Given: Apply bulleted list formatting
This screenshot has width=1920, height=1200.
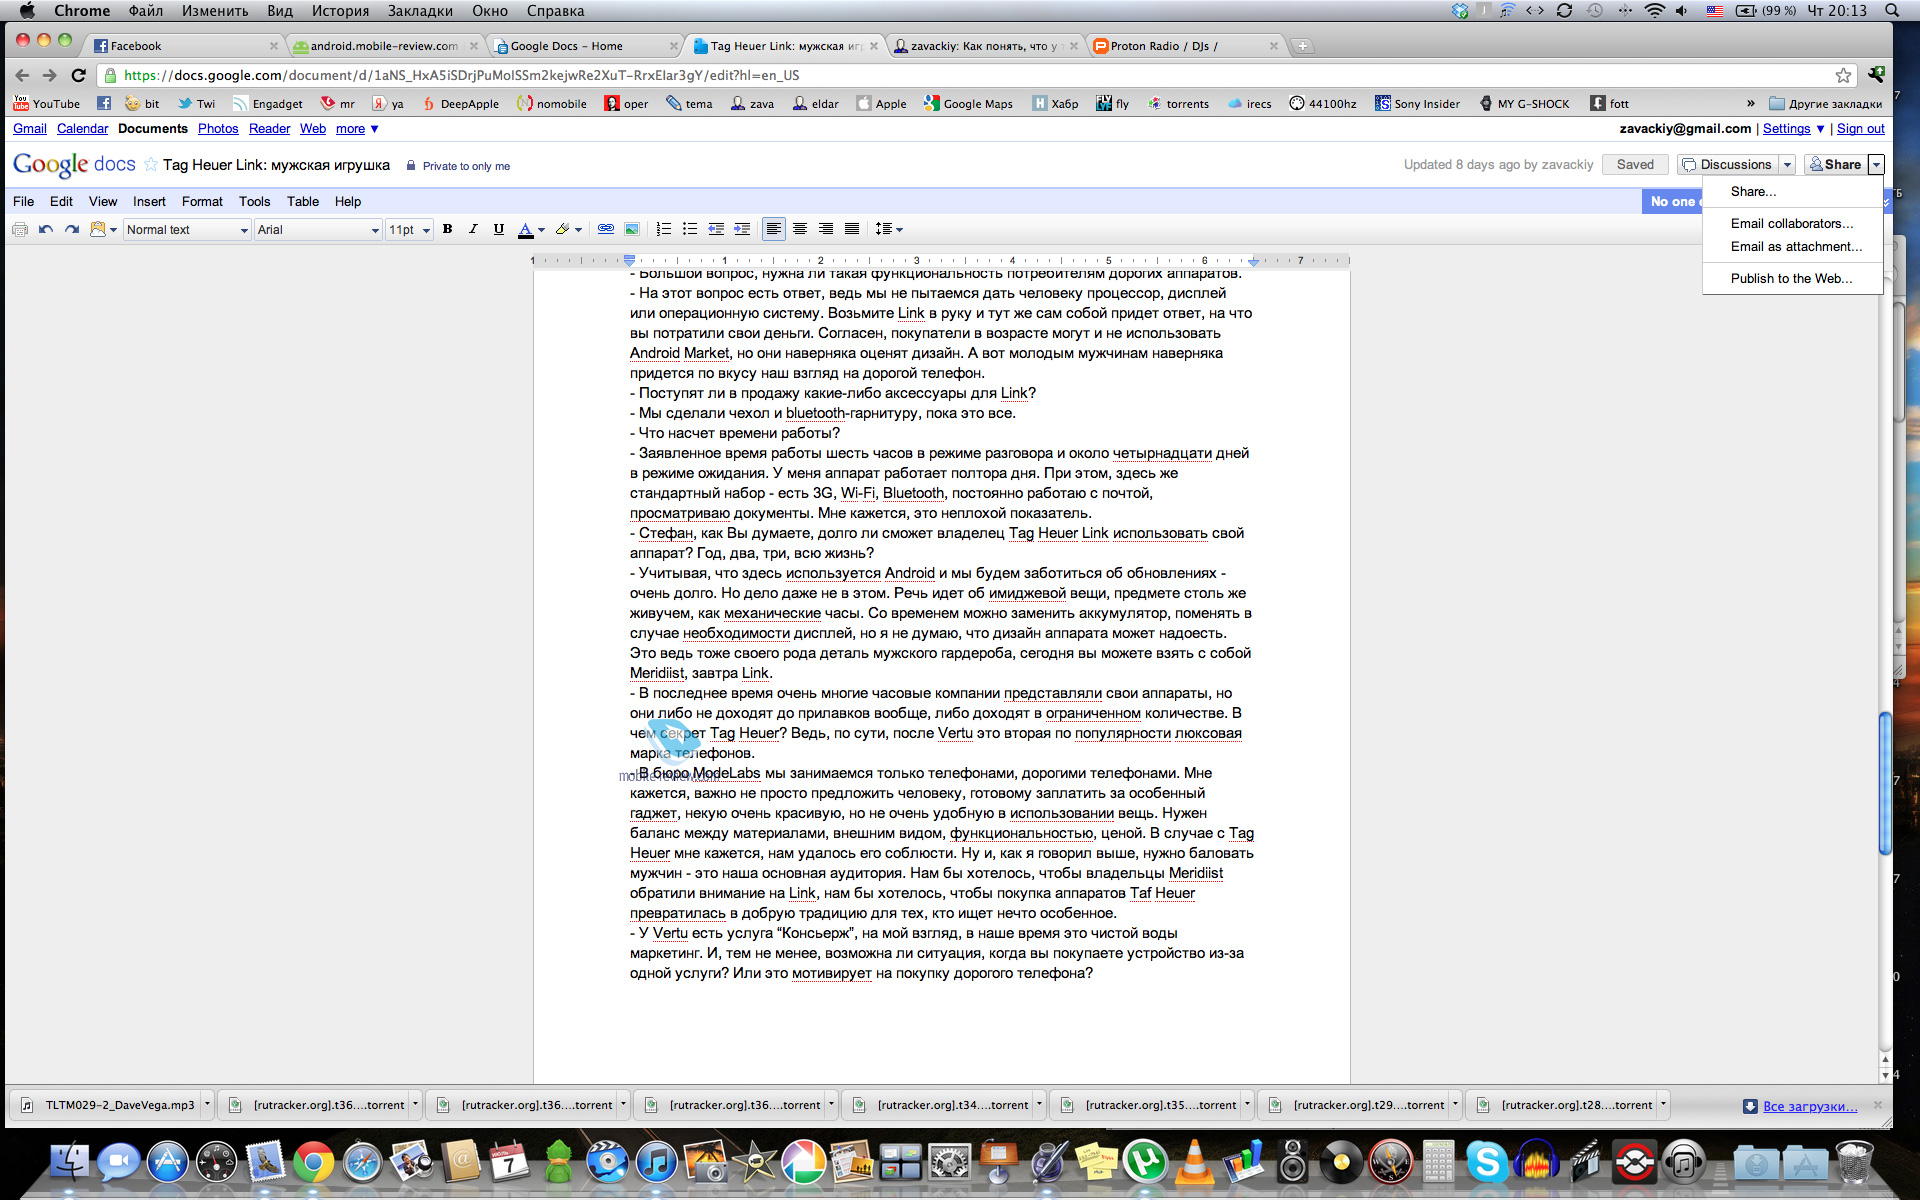Looking at the screenshot, I should pos(690,230).
